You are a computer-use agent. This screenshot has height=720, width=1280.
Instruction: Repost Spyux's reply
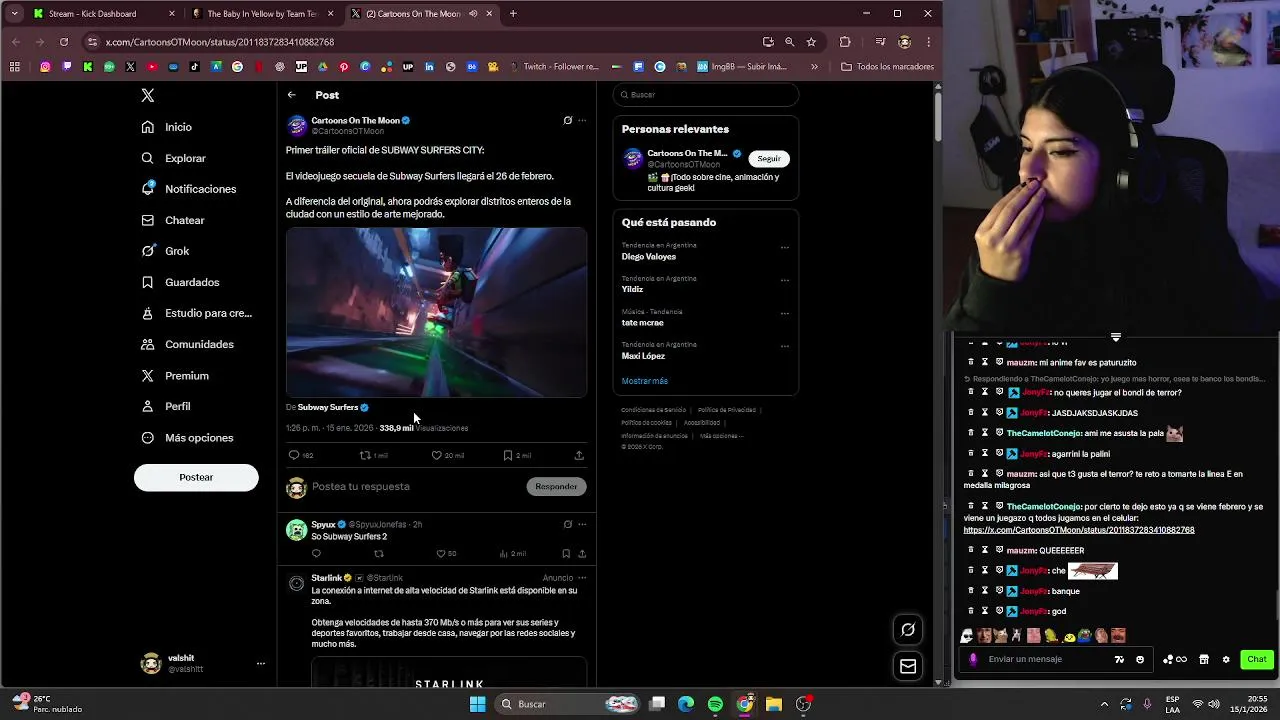[378, 553]
